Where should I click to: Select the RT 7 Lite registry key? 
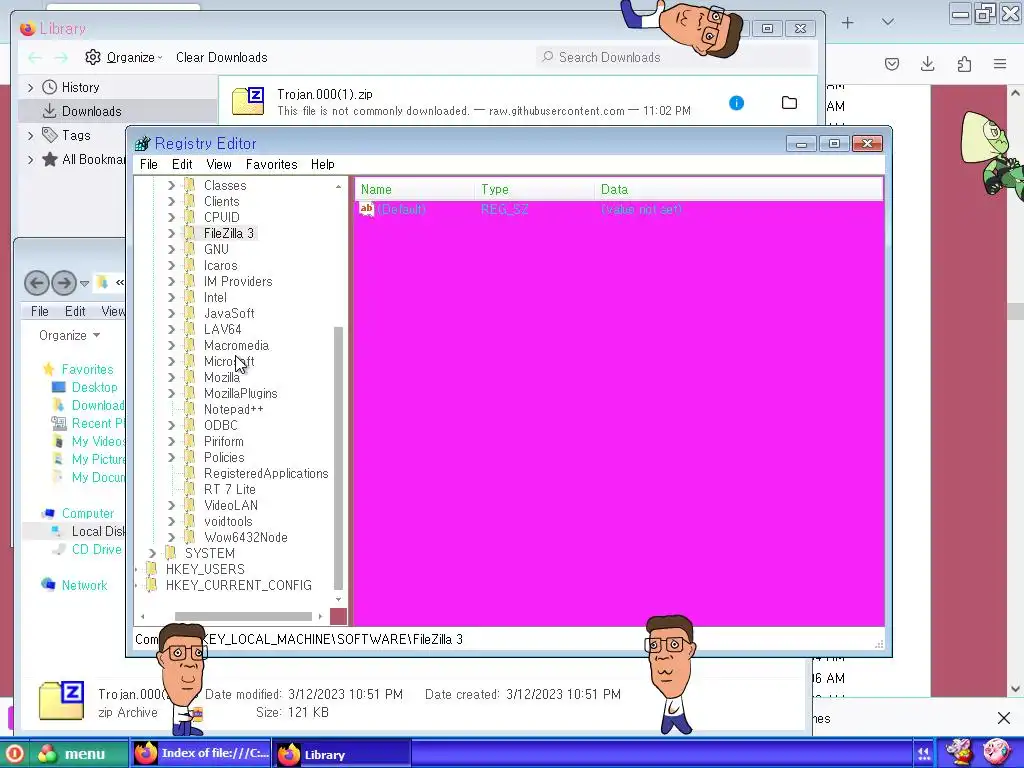coord(229,490)
